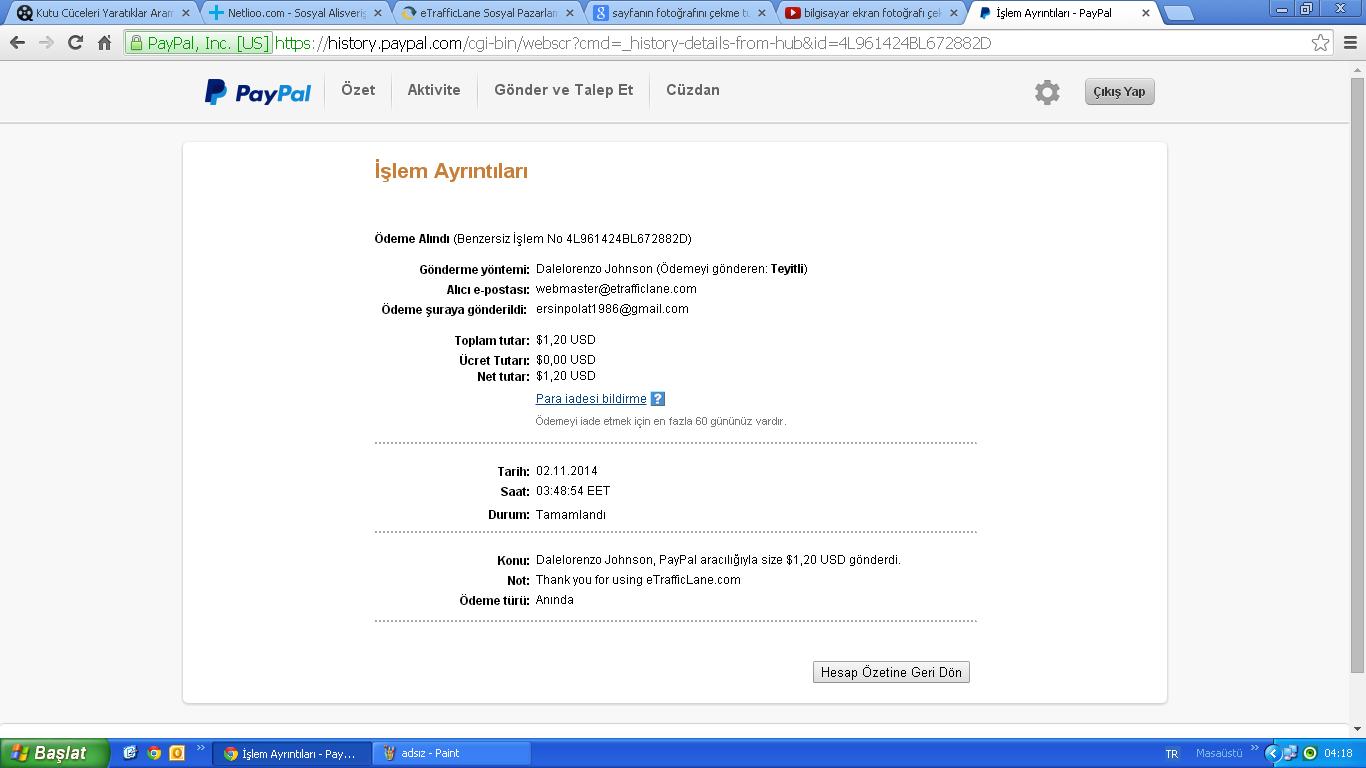Close the Kutu Cüceleri tab
This screenshot has height=768, width=1366.
click(186, 13)
